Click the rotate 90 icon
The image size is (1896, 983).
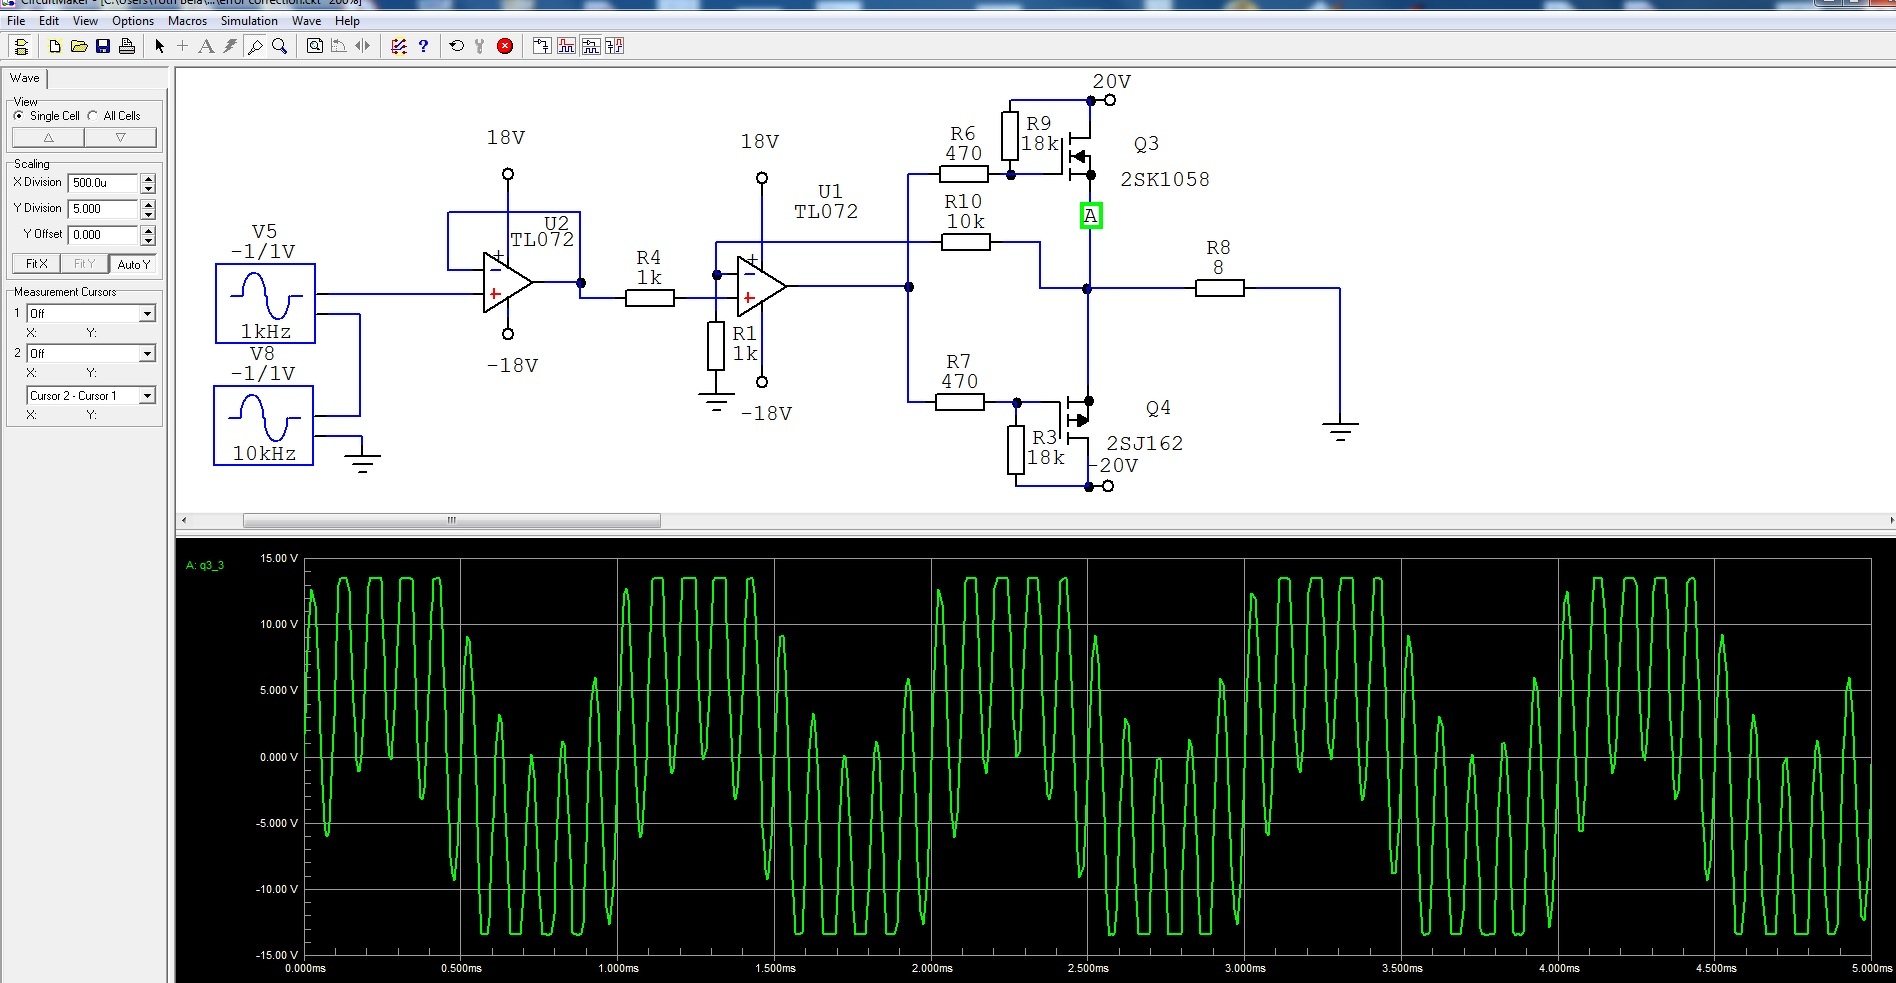339,46
